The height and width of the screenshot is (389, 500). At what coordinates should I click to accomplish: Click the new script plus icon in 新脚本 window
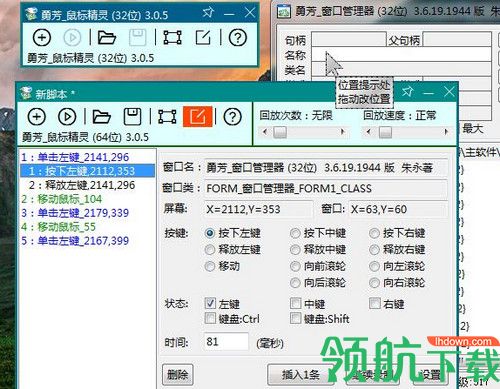(37, 117)
